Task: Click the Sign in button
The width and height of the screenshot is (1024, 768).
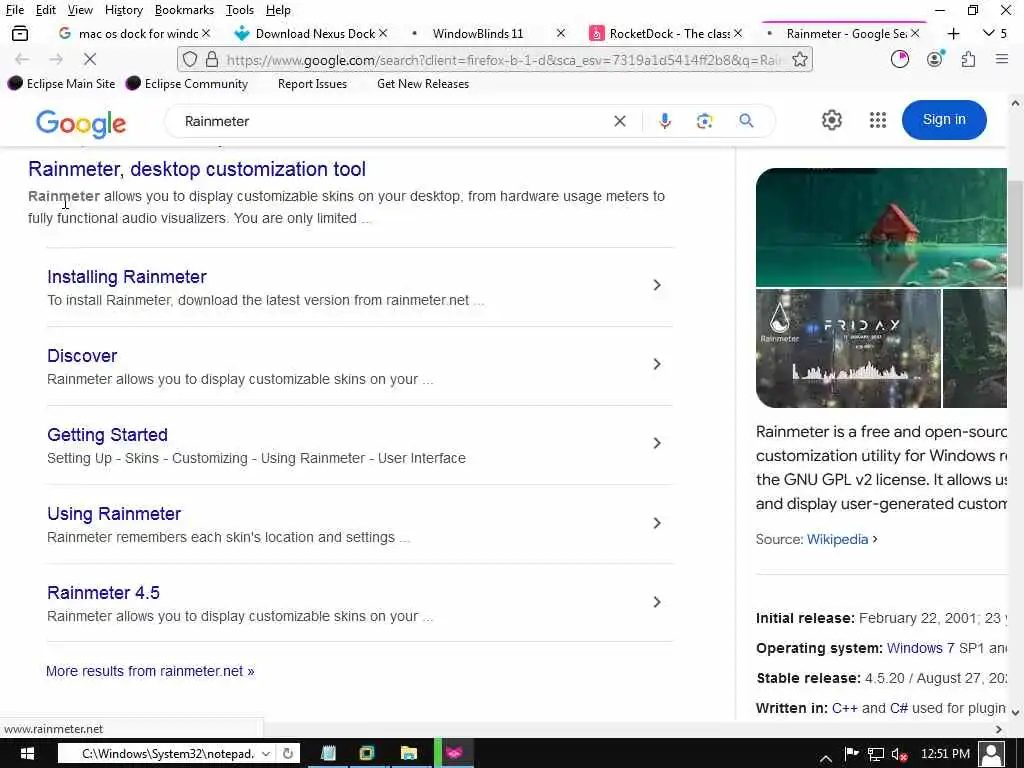Action: click(x=944, y=120)
